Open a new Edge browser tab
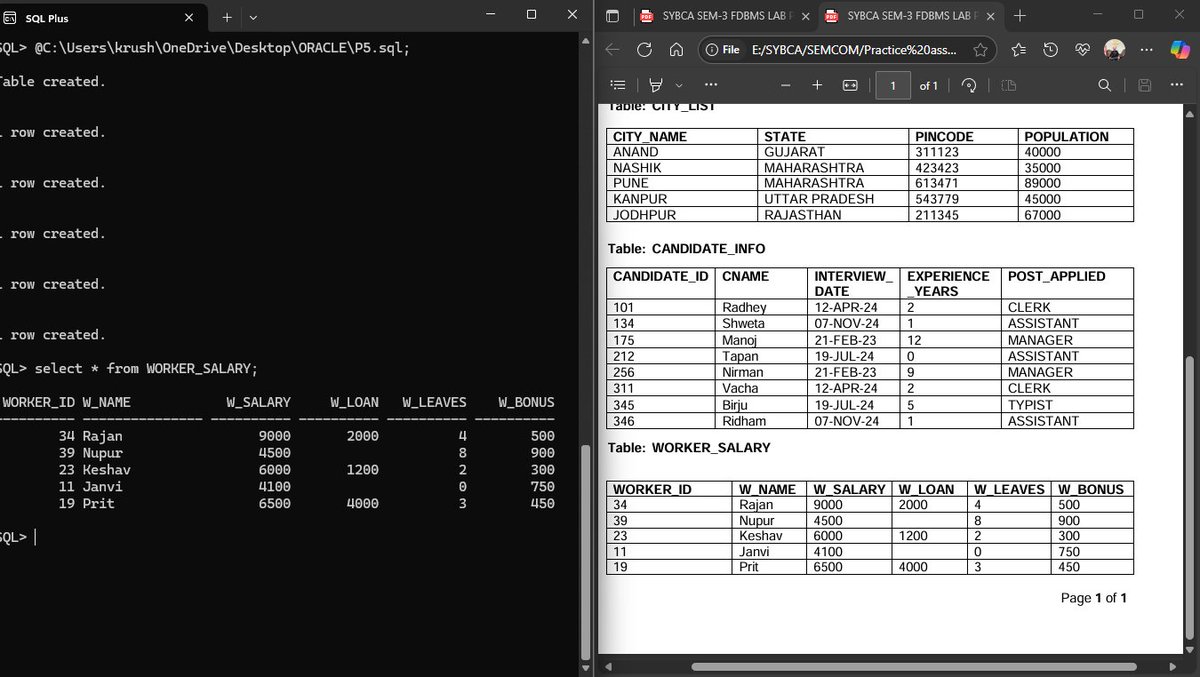Viewport: 1200px width, 677px height. [1019, 16]
